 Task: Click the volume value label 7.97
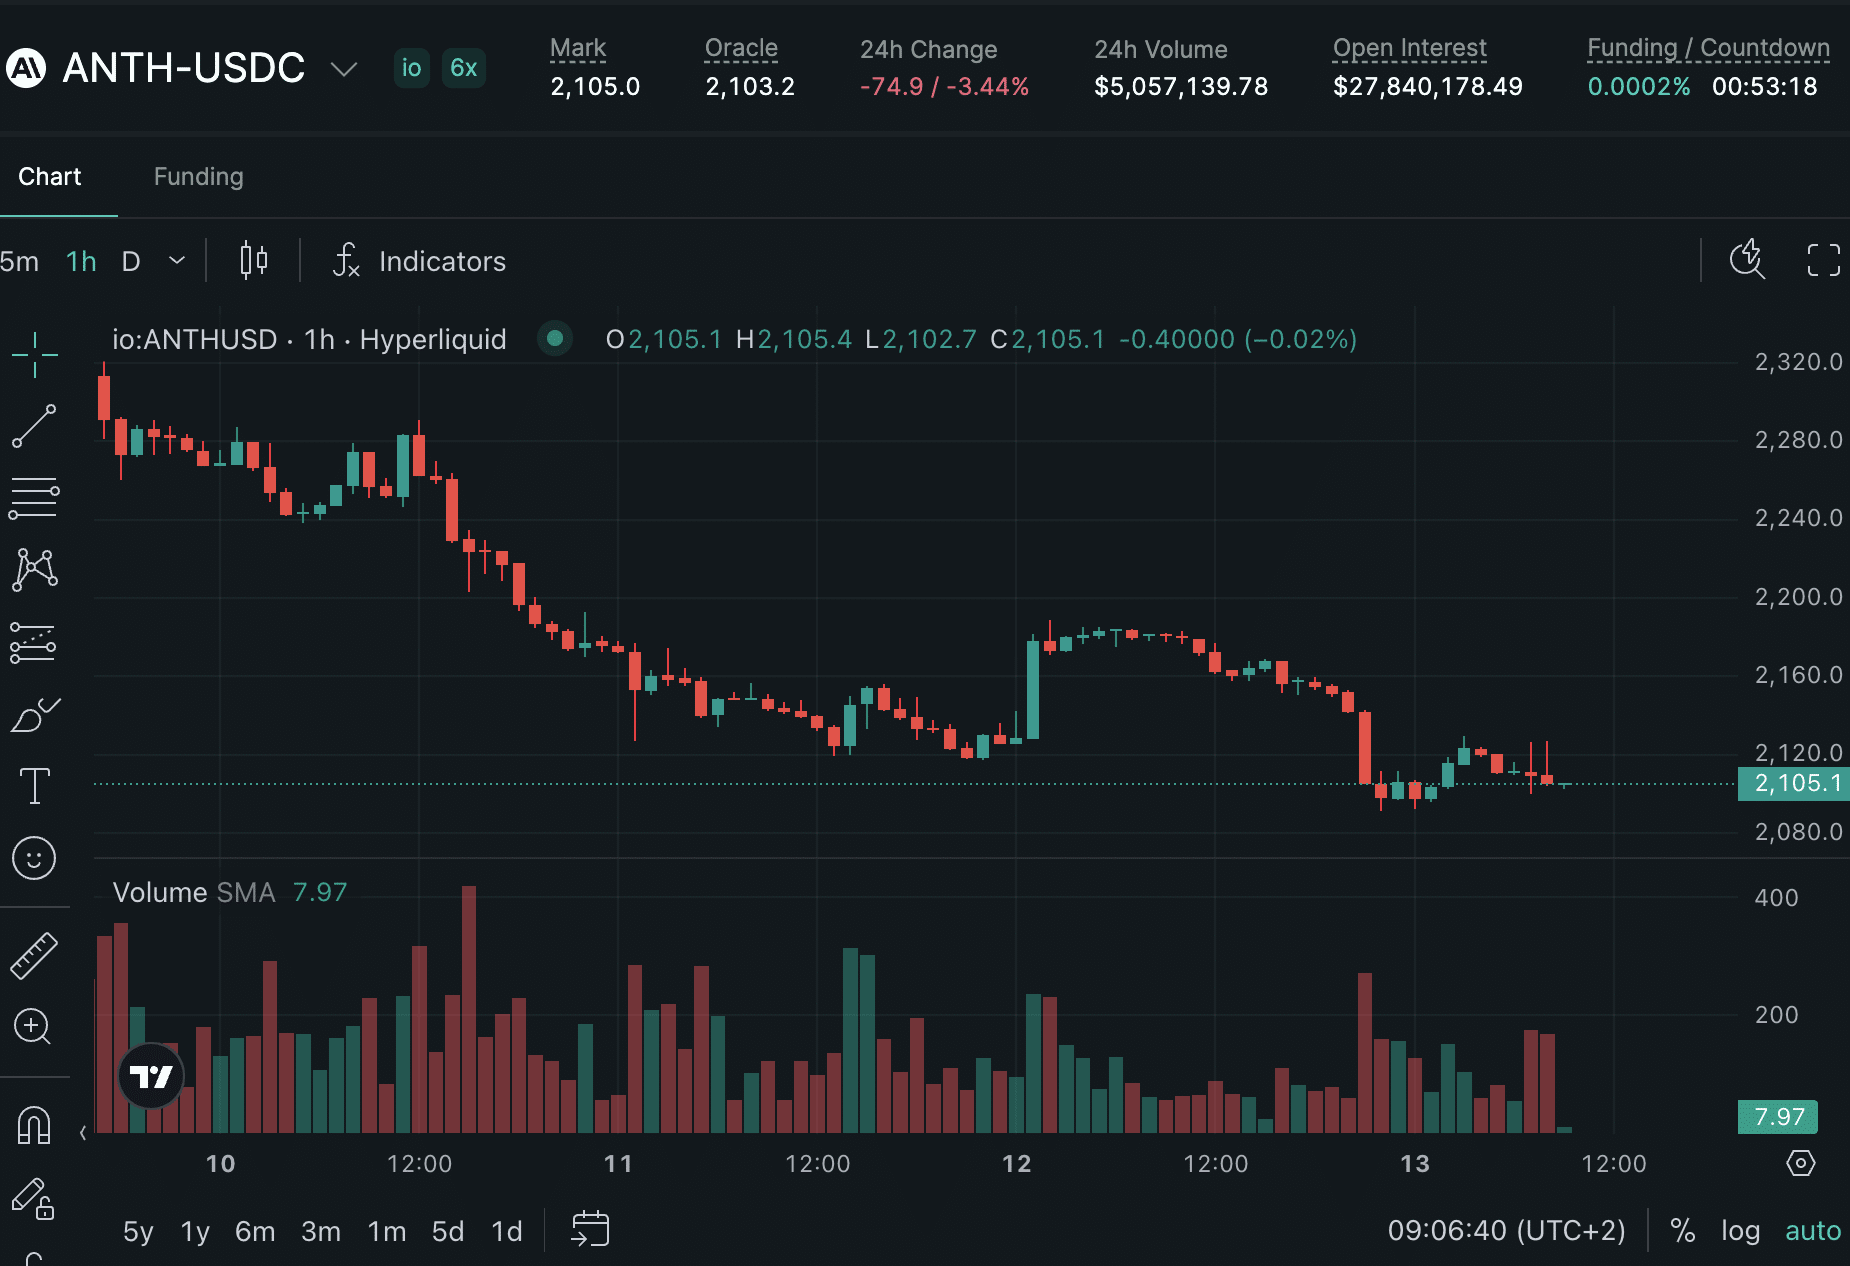click(x=1779, y=1117)
